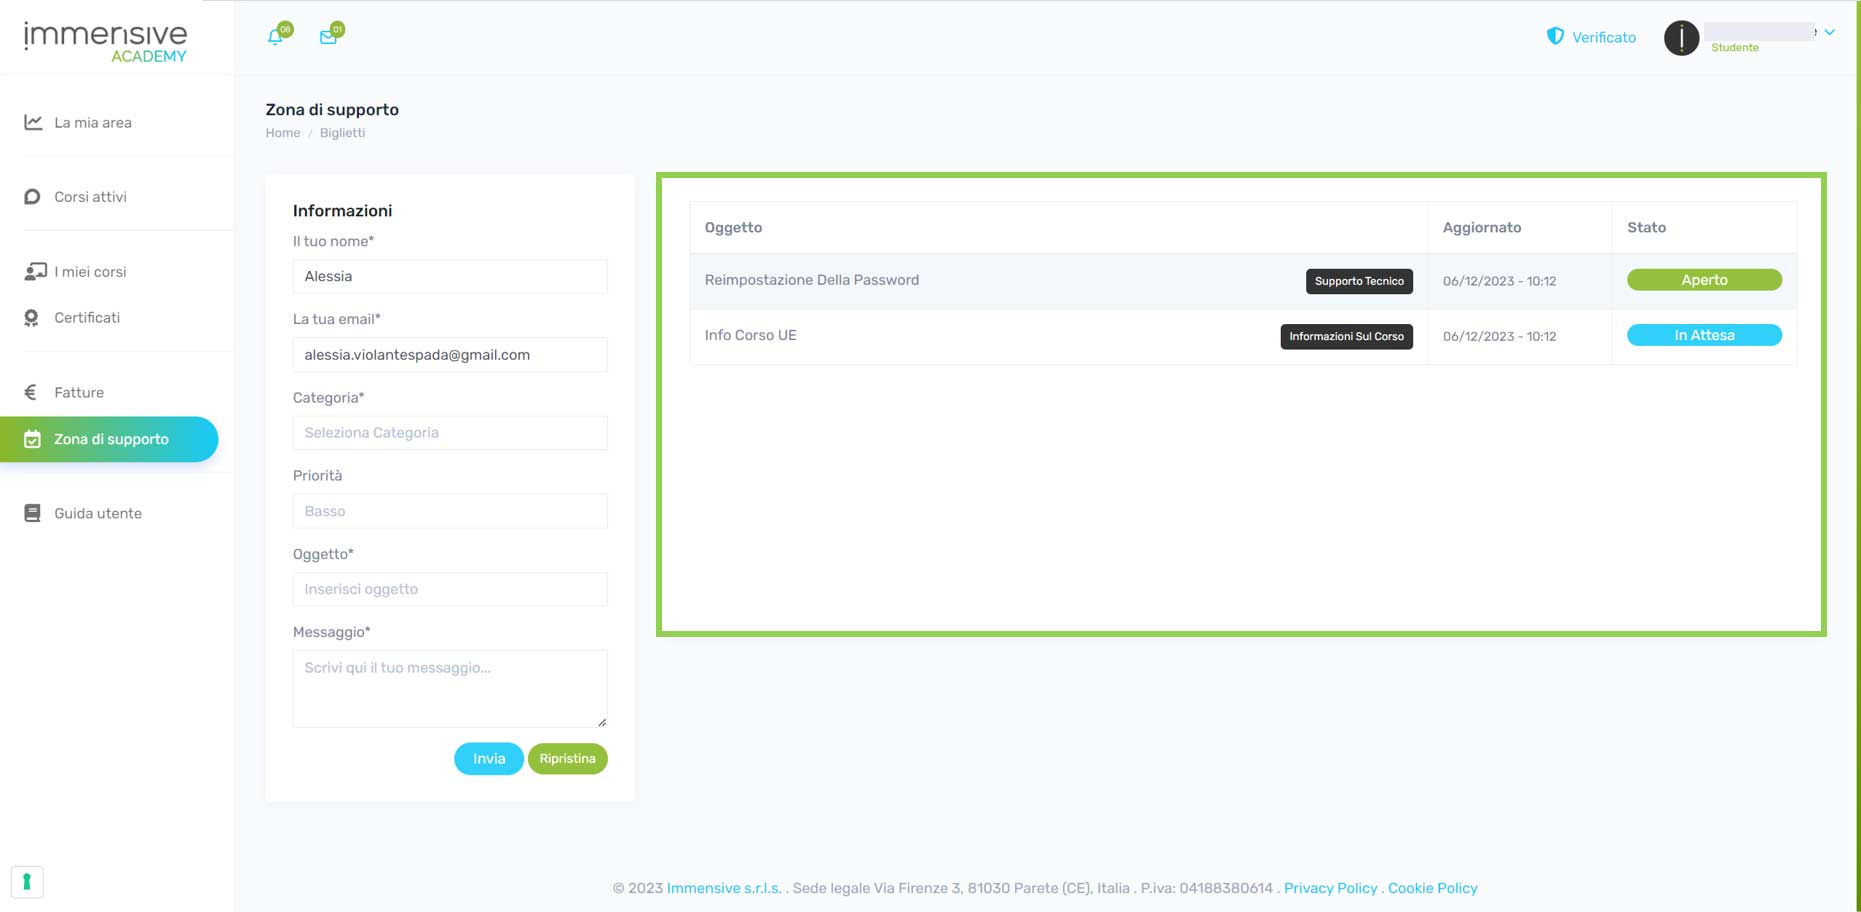Screen dimensions: 1861x912
Task: Open Guida utente in the sidebar
Action: tap(98, 513)
